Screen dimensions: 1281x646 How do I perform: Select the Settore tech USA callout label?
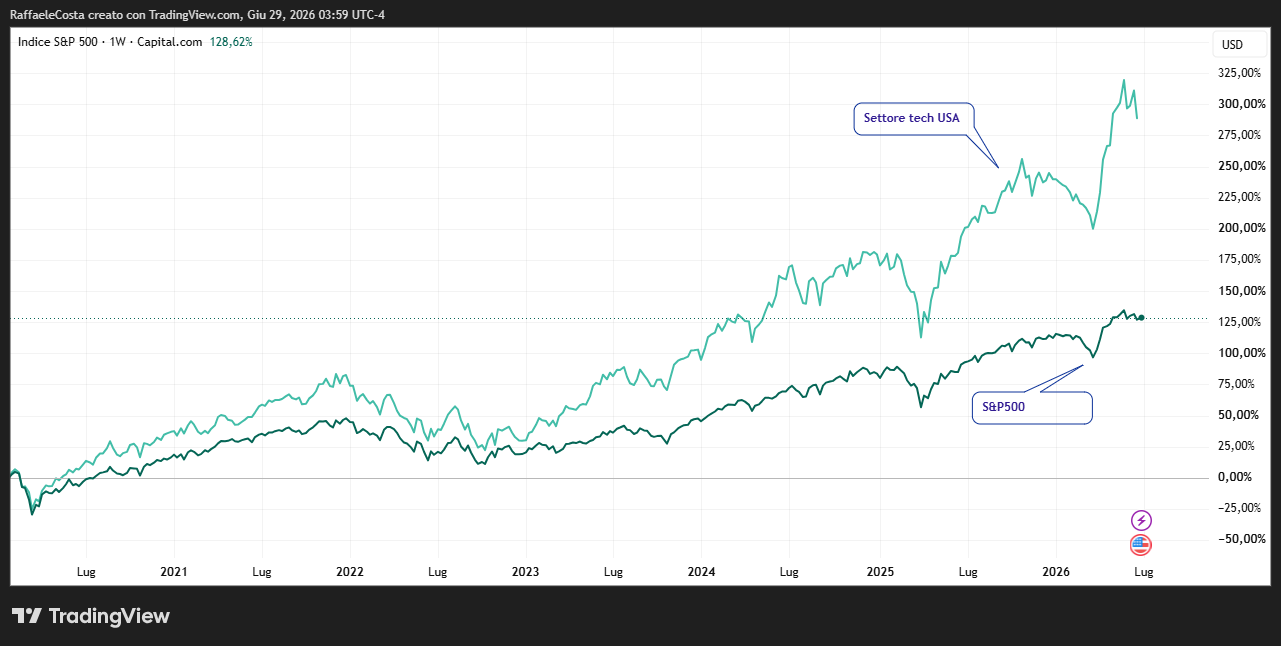coord(912,118)
